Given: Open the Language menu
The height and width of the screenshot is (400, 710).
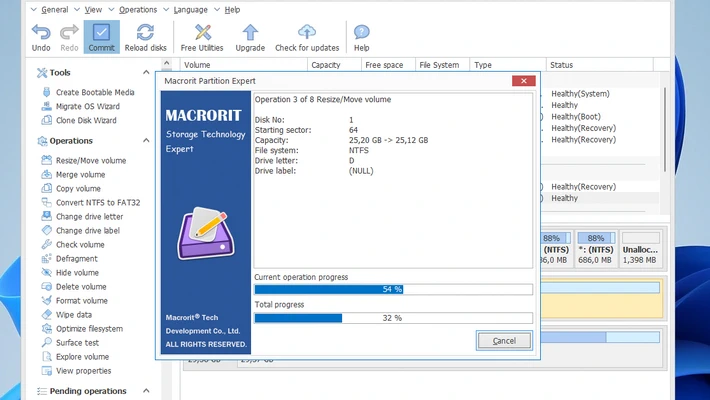Looking at the screenshot, I should (190, 10).
